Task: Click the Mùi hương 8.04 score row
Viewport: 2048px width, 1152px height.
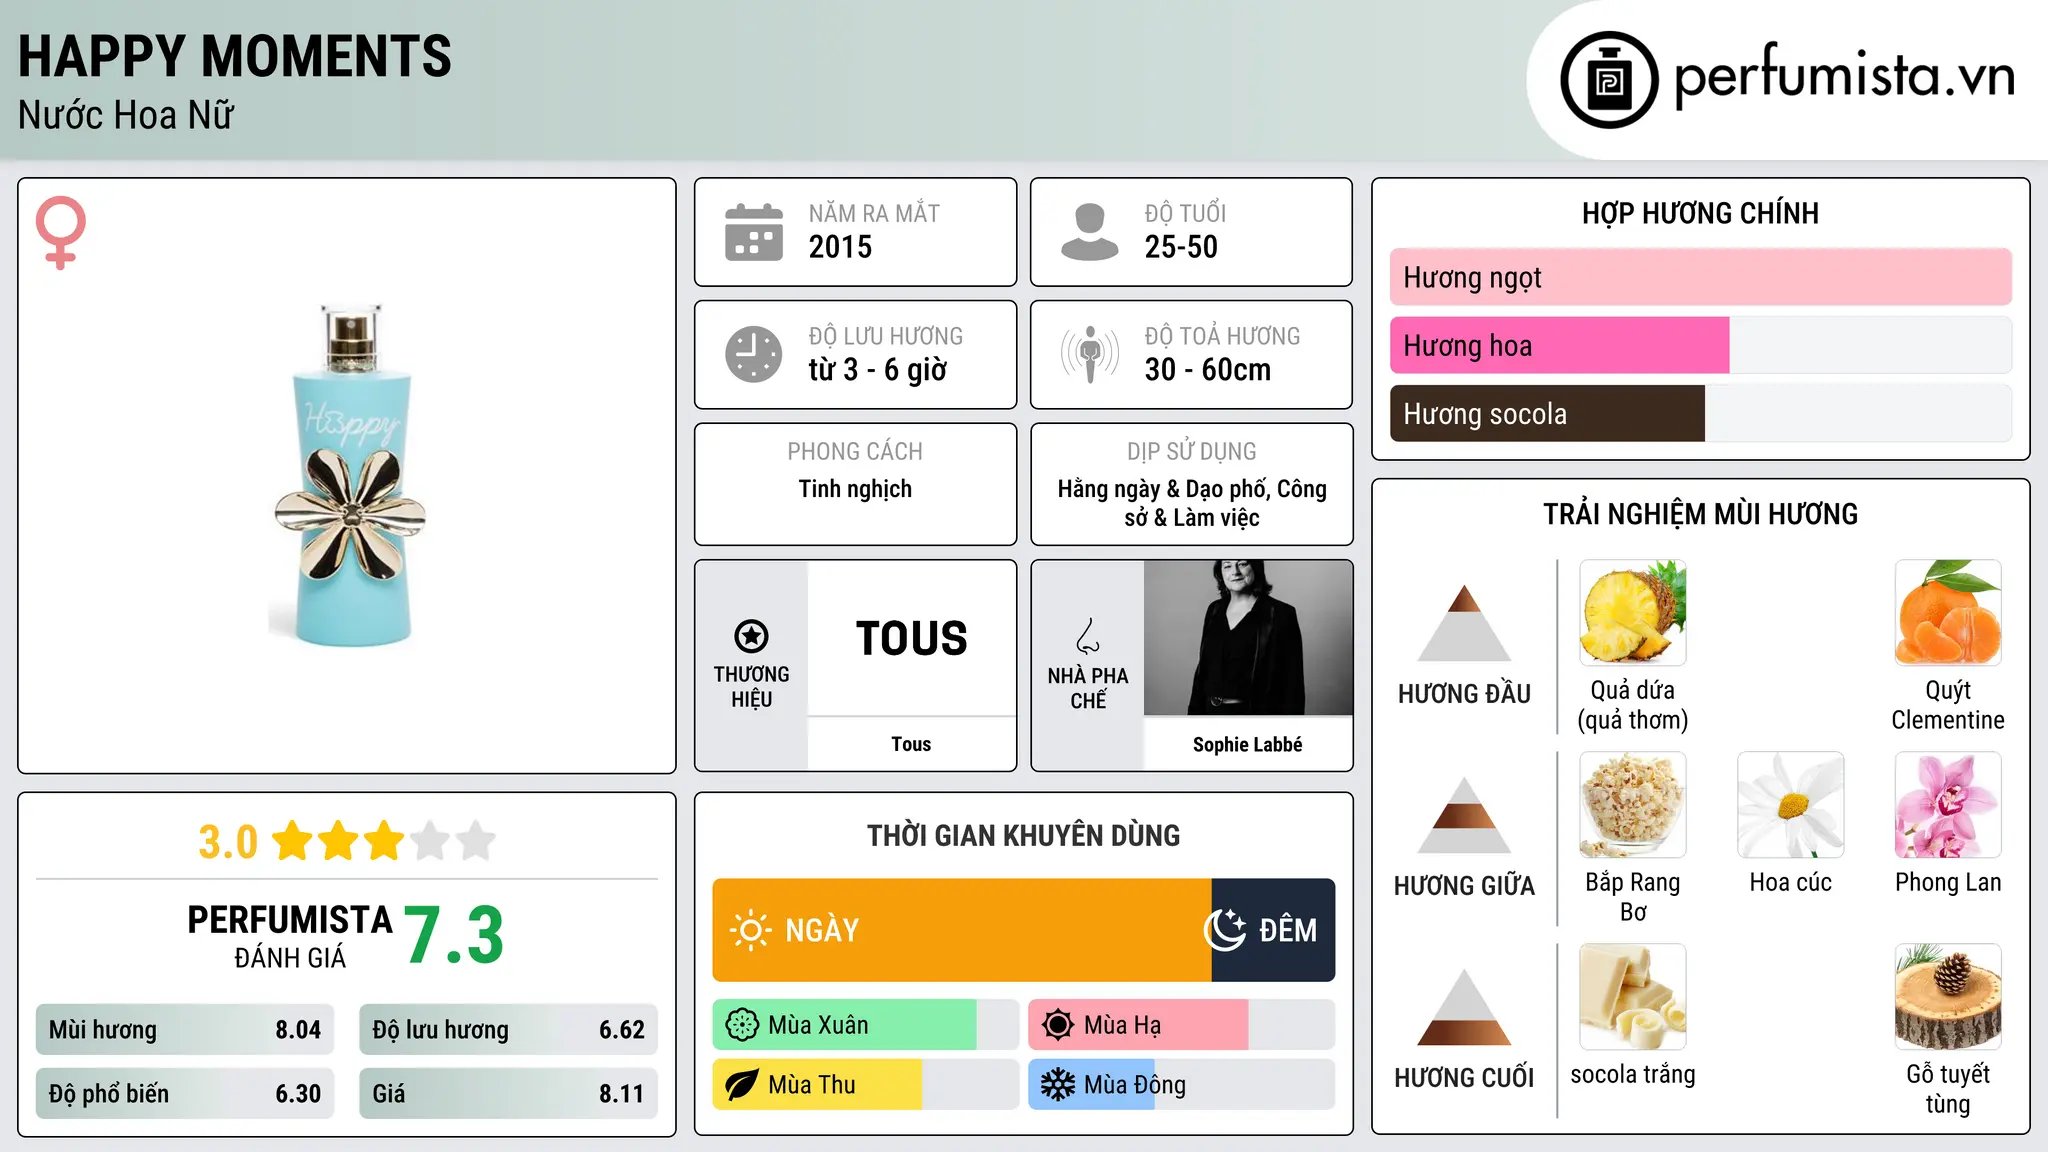Action: pos(185,1030)
